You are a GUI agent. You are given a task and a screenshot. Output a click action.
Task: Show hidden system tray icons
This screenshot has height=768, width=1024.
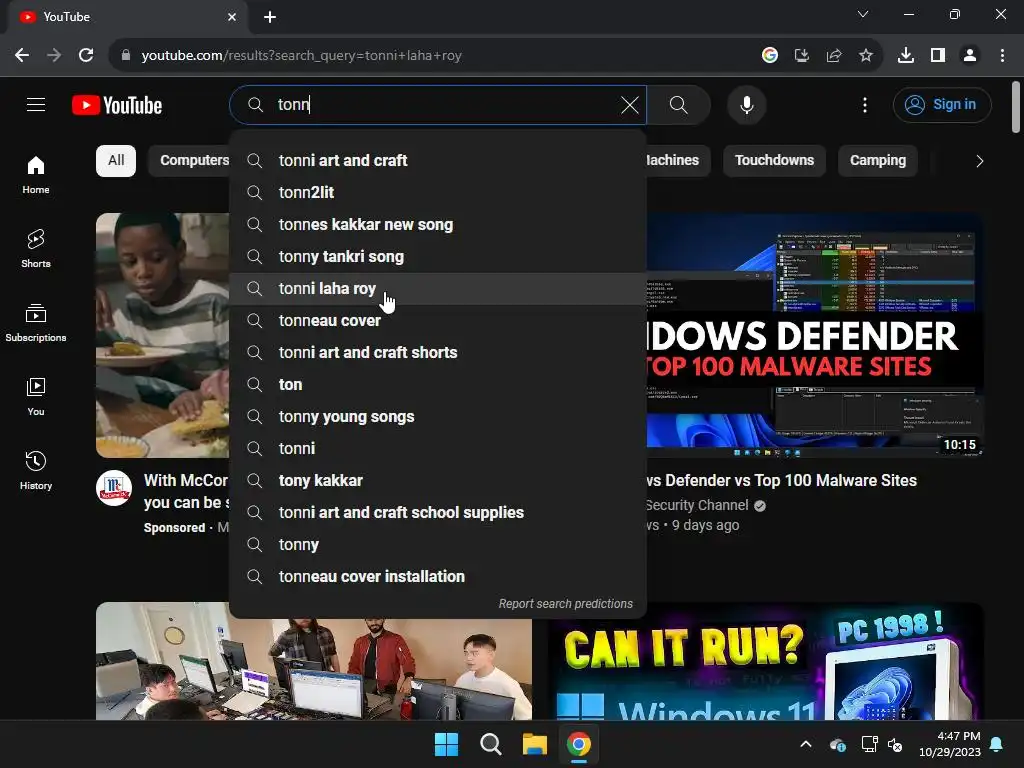tap(806, 744)
